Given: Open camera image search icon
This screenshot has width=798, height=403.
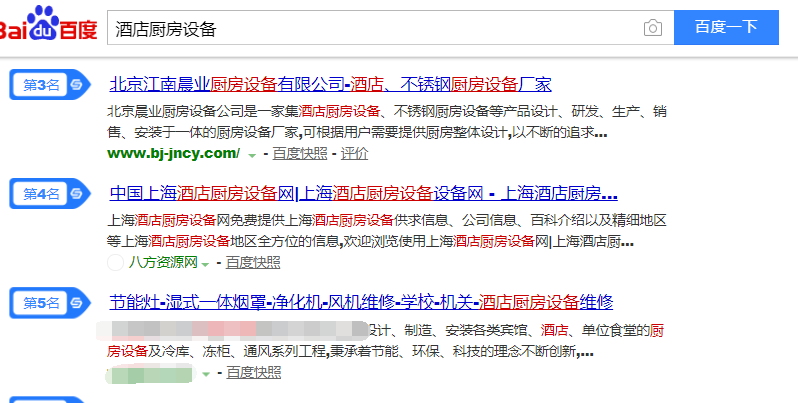Looking at the screenshot, I should [652, 27].
